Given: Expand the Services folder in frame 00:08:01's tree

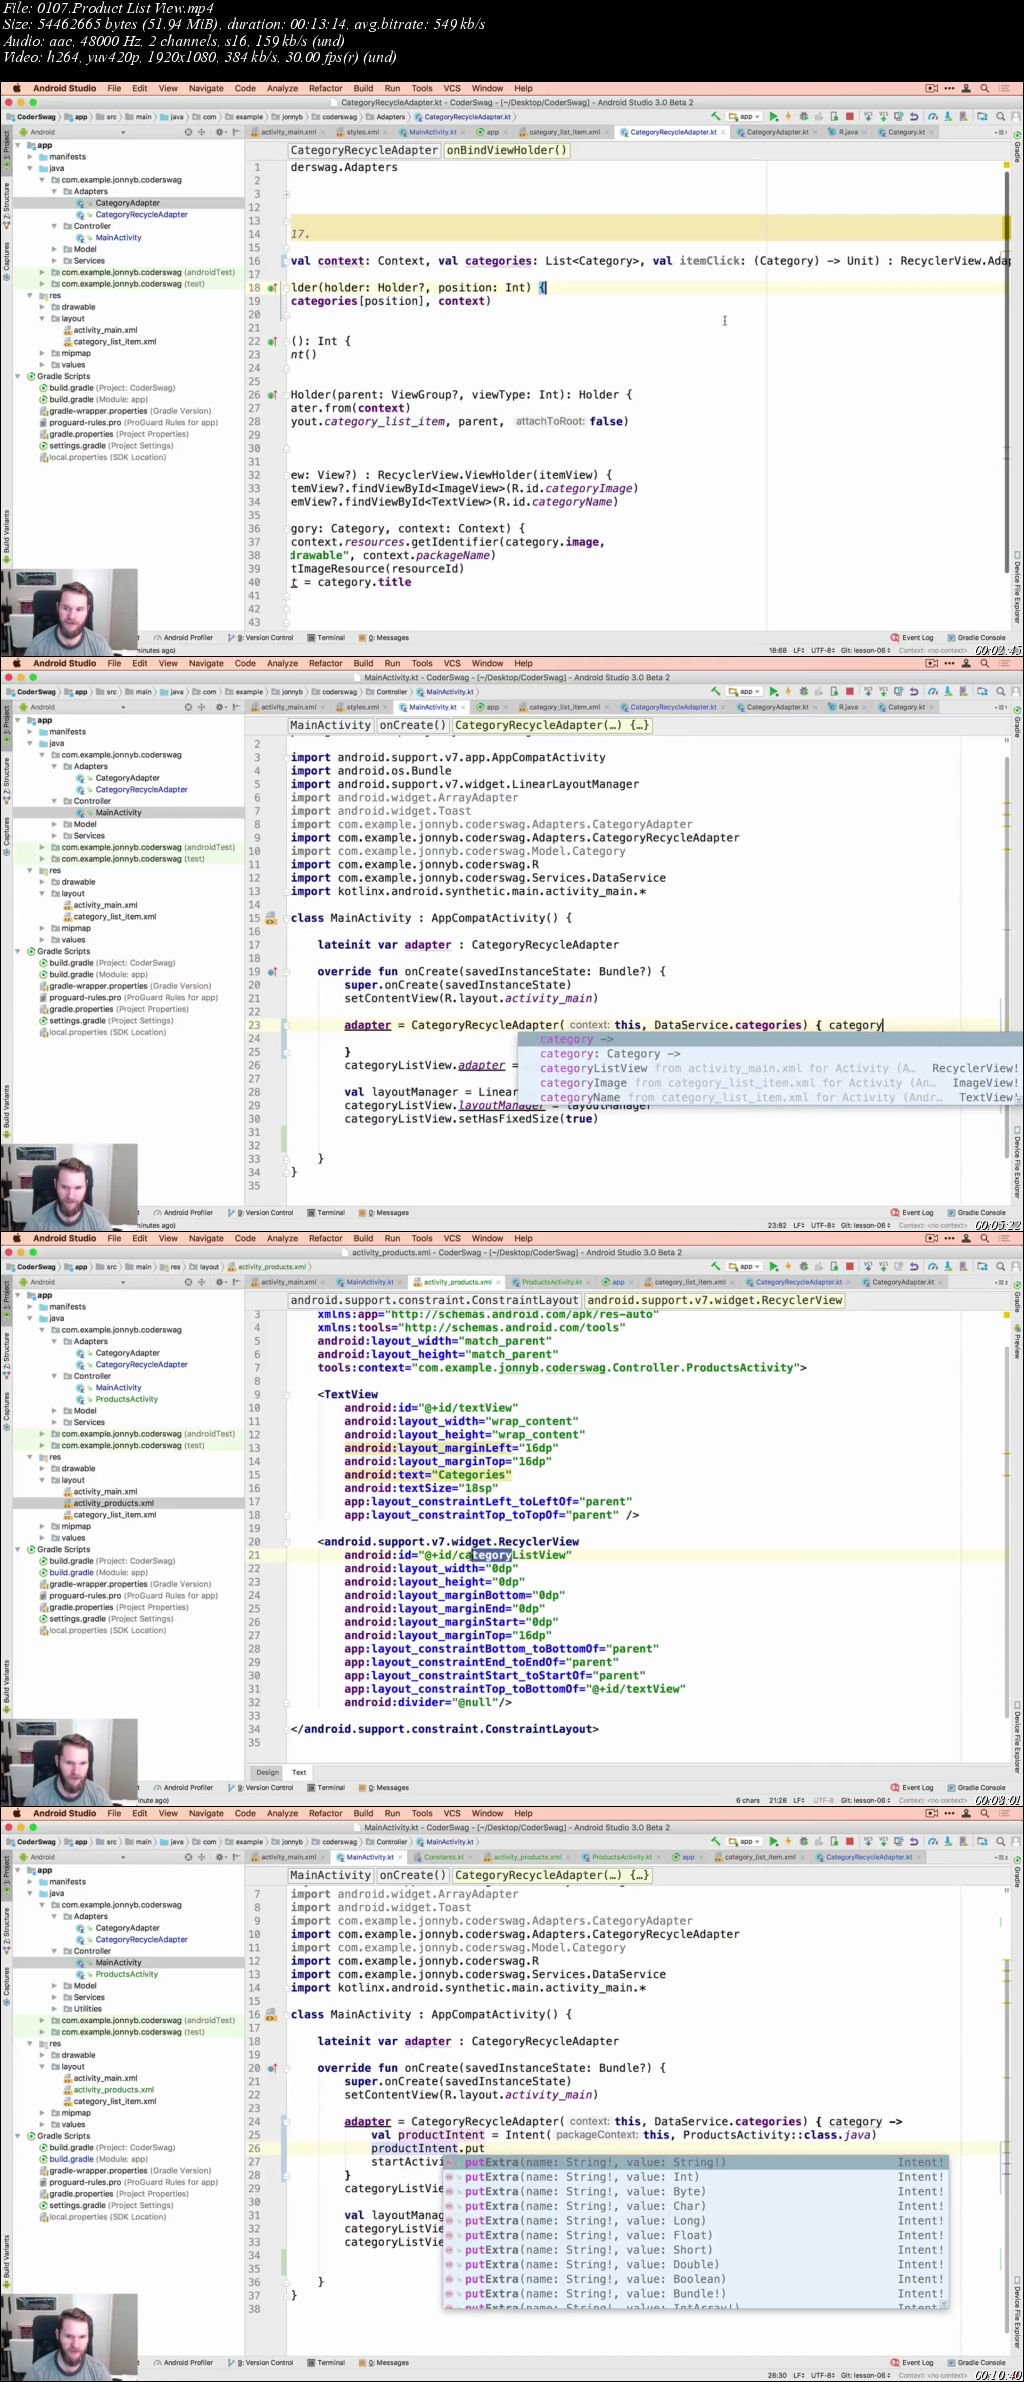Looking at the screenshot, I should point(55,1422).
